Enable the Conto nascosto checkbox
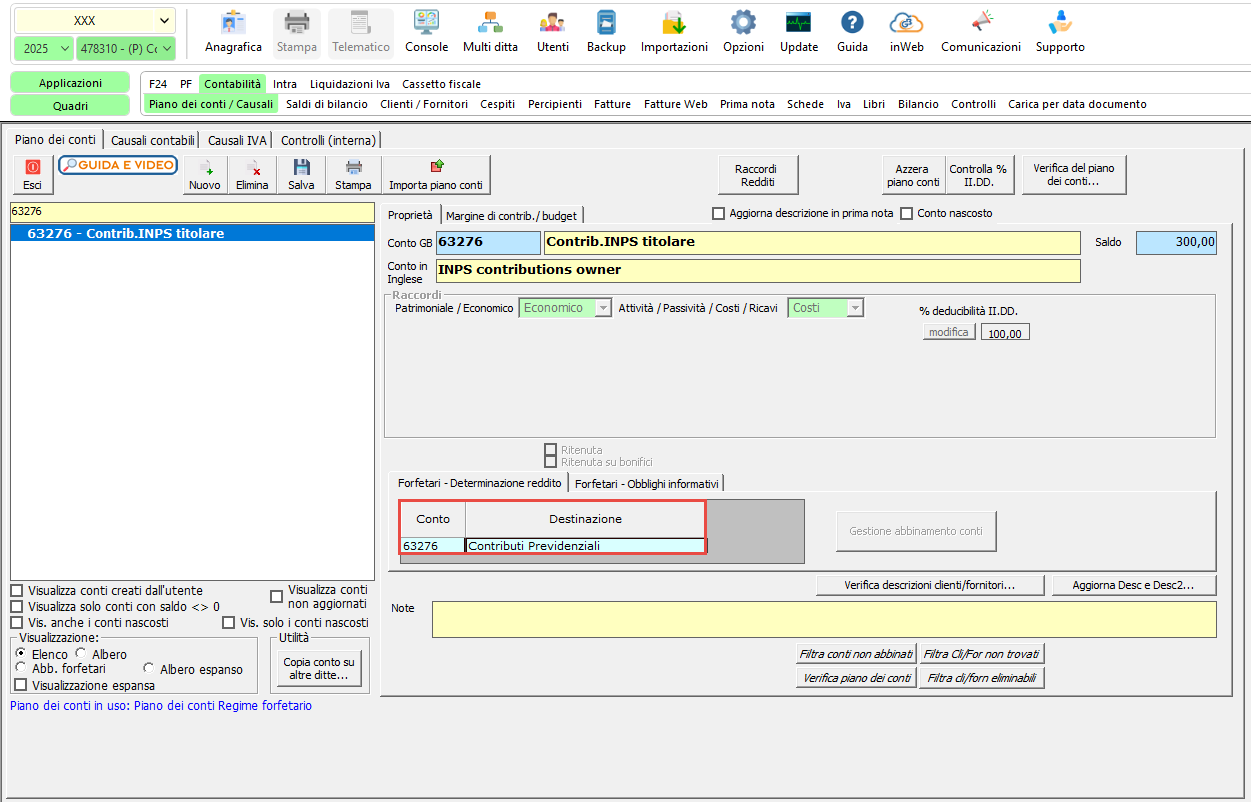The height and width of the screenshot is (802, 1251). [907, 213]
